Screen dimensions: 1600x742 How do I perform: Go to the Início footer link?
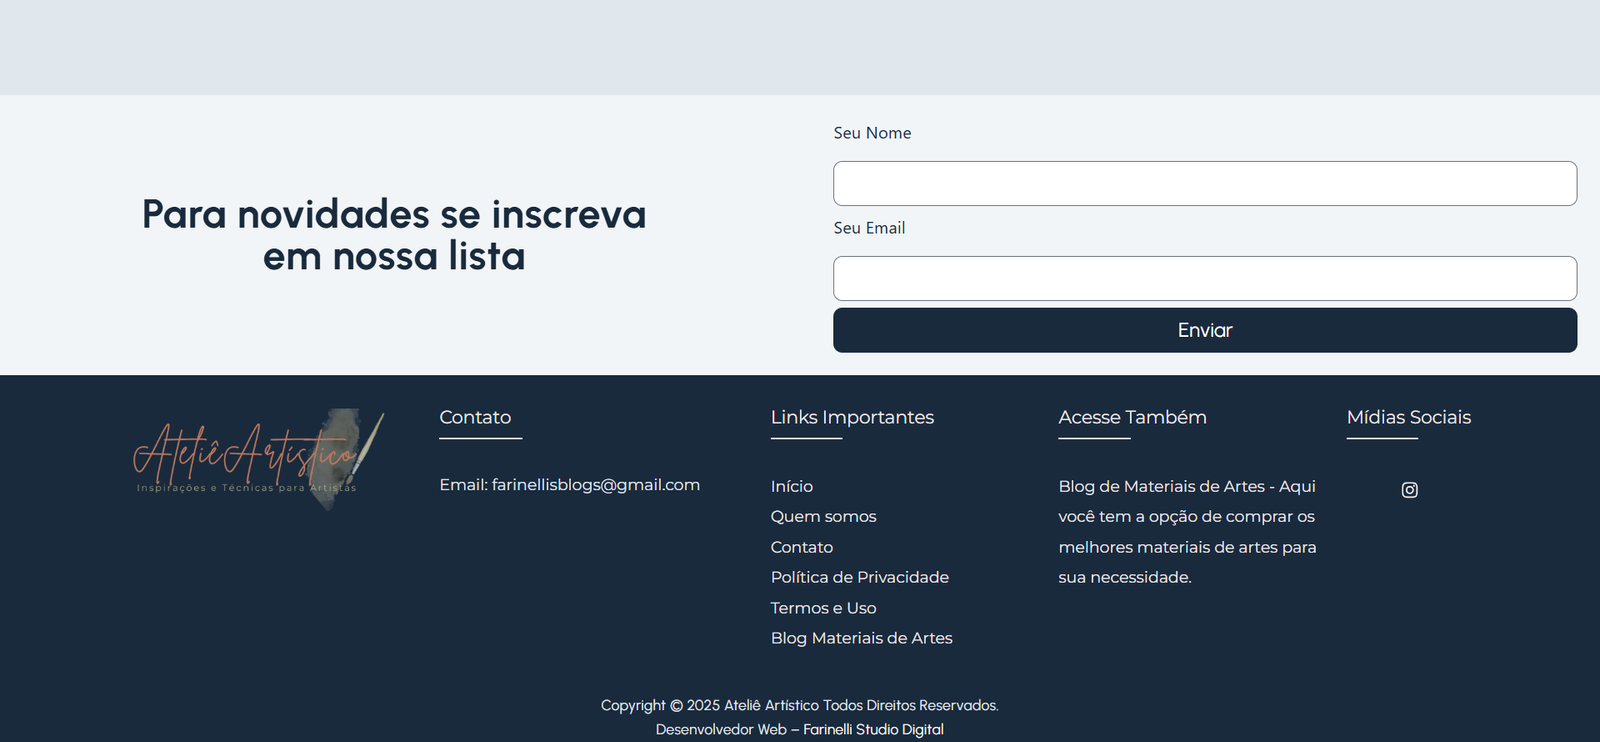coord(791,487)
